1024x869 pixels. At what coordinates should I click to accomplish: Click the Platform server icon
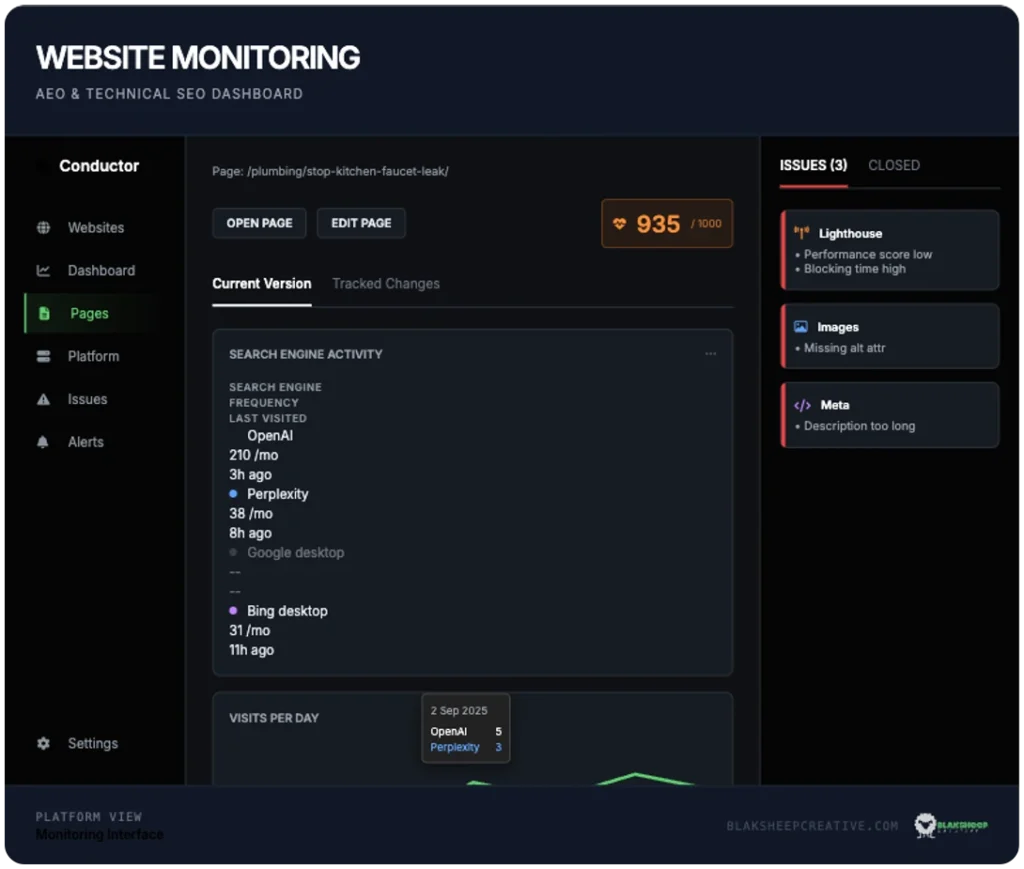pos(43,356)
